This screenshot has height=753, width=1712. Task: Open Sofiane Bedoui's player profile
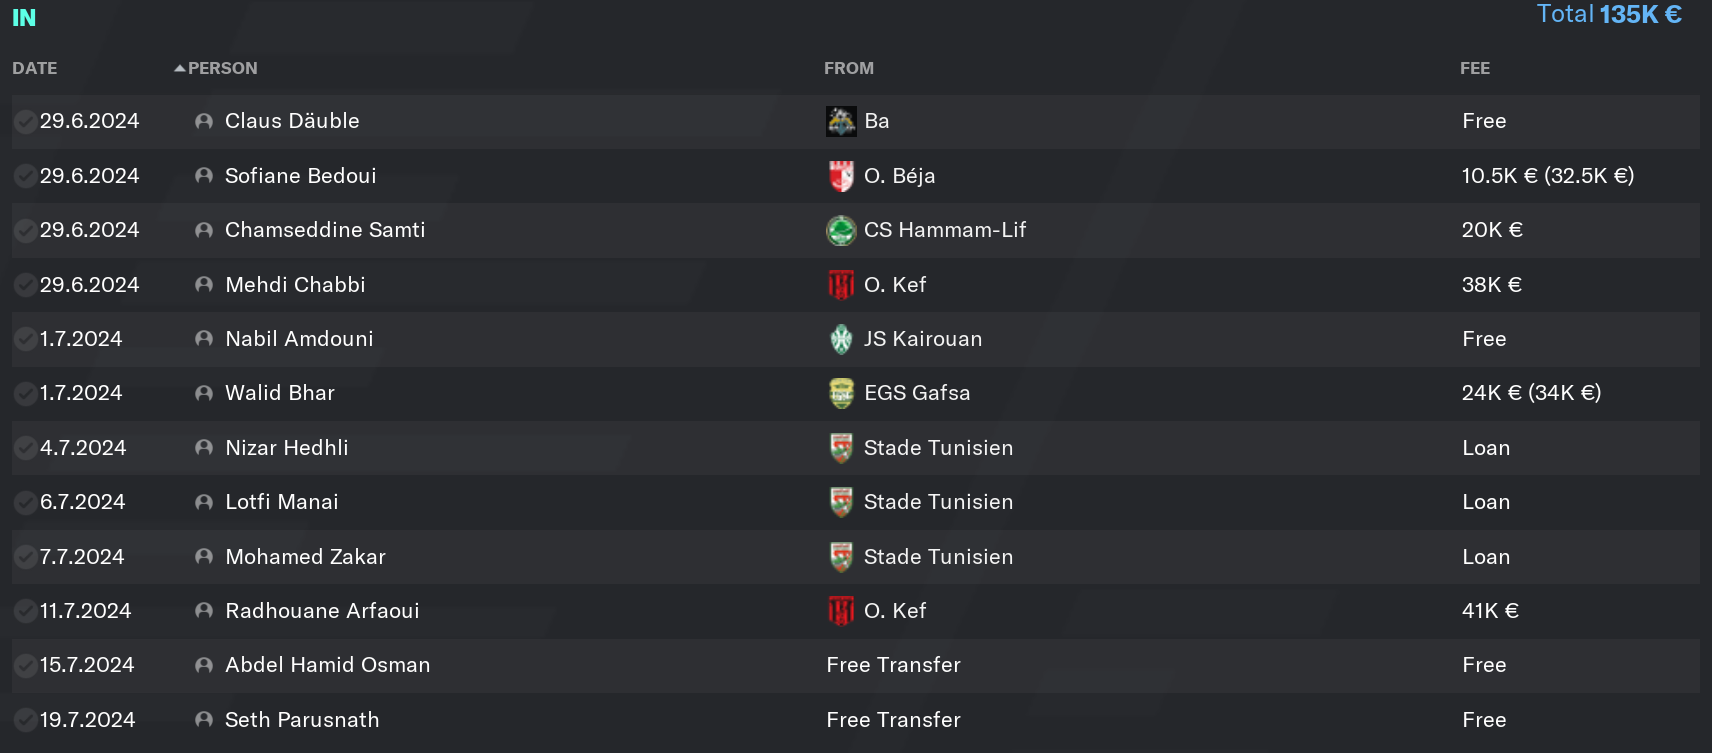click(x=301, y=176)
